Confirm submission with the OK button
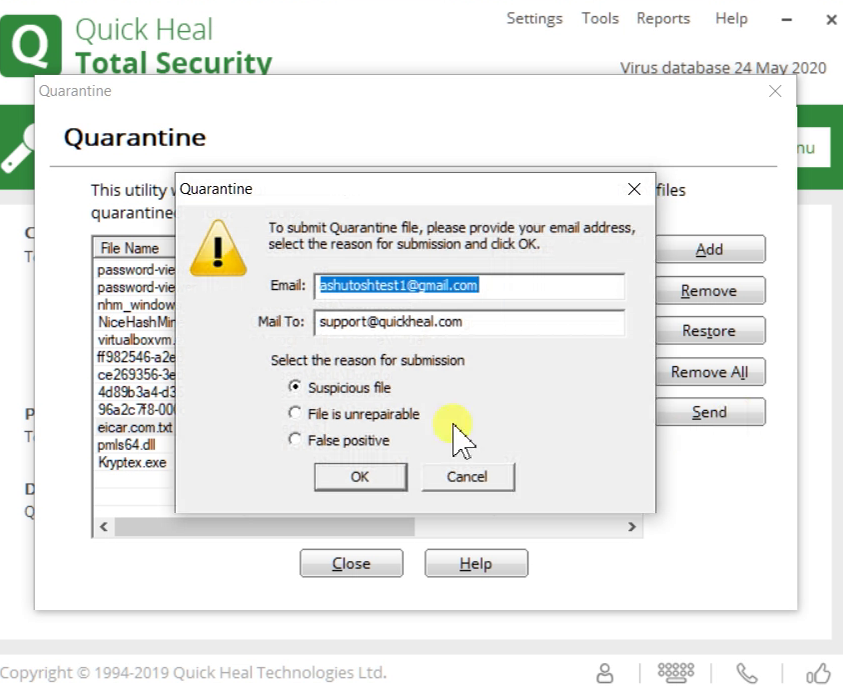 pyautogui.click(x=360, y=477)
